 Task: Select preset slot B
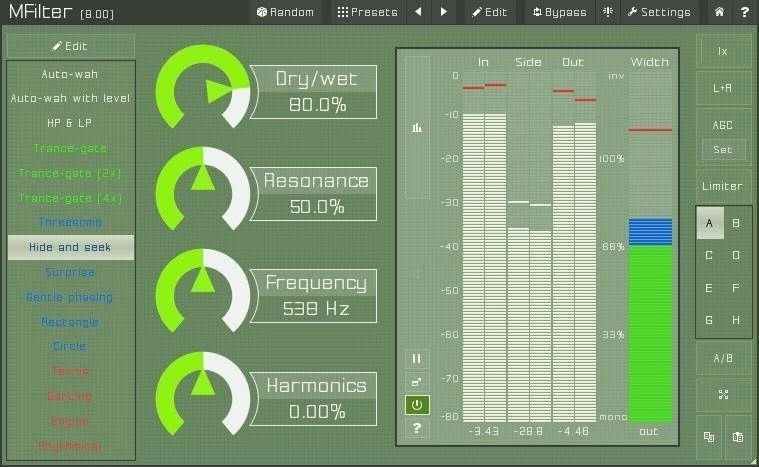tap(736, 224)
